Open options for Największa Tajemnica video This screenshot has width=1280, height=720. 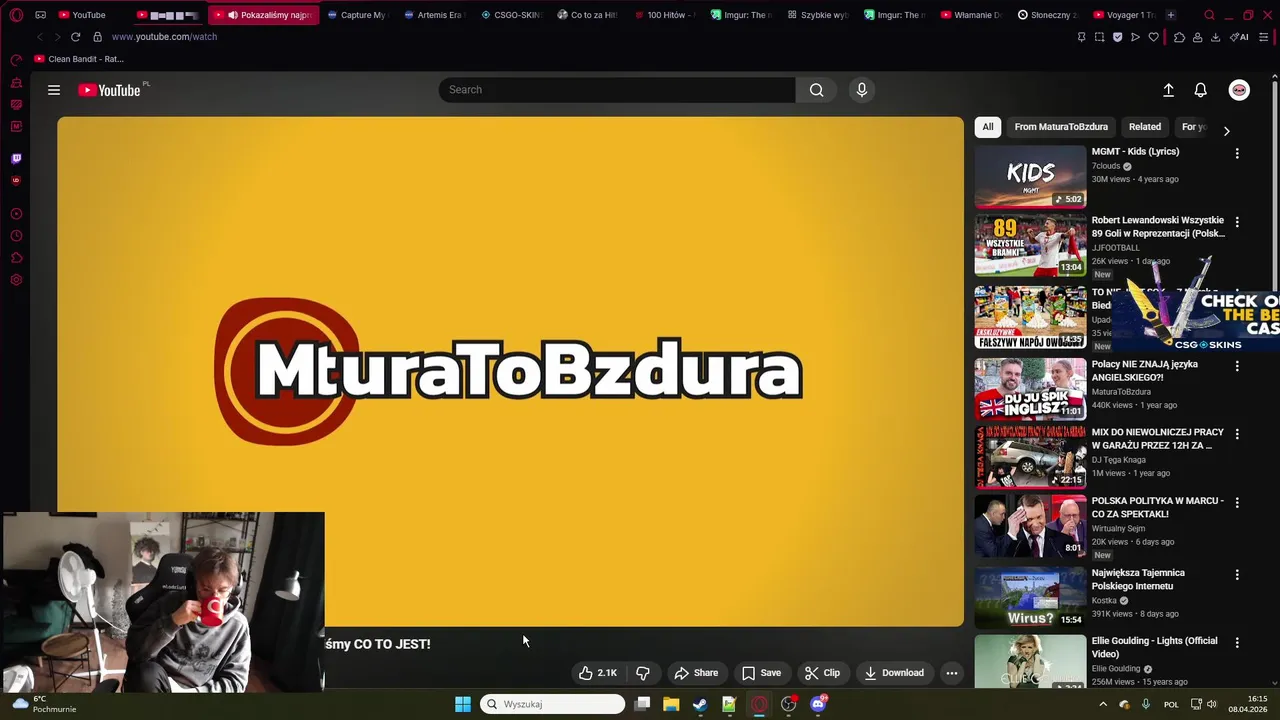point(1237,574)
